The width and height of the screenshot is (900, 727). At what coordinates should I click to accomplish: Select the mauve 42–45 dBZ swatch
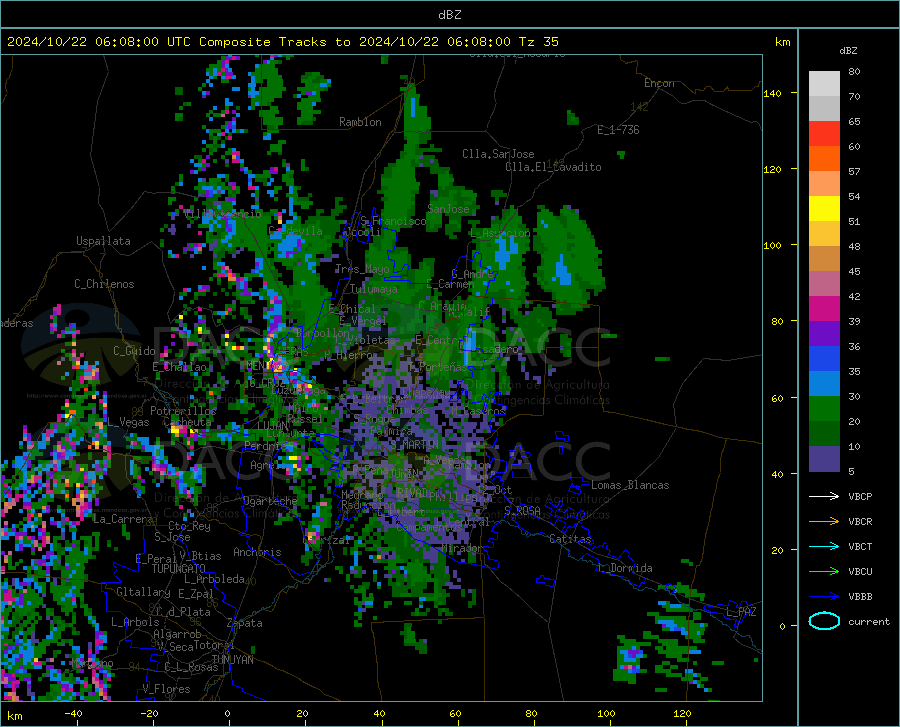tap(824, 283)
